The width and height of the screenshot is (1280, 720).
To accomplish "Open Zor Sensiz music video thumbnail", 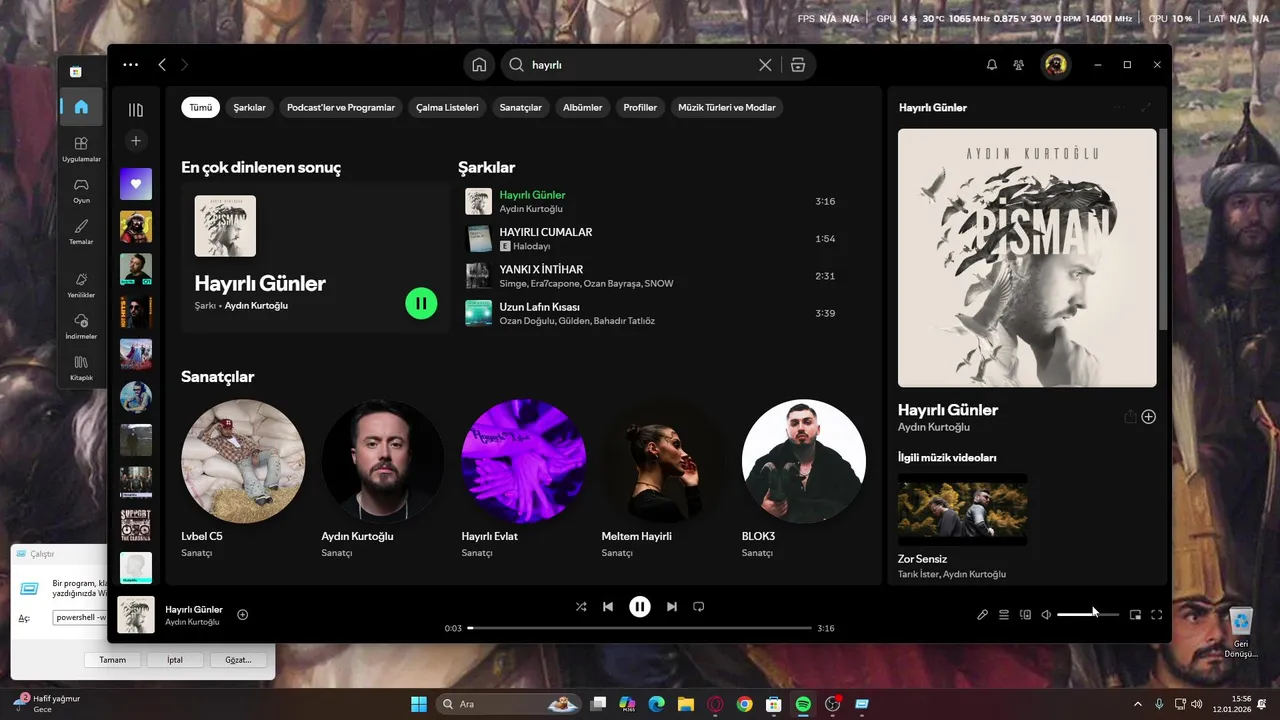I will point(963,510).
